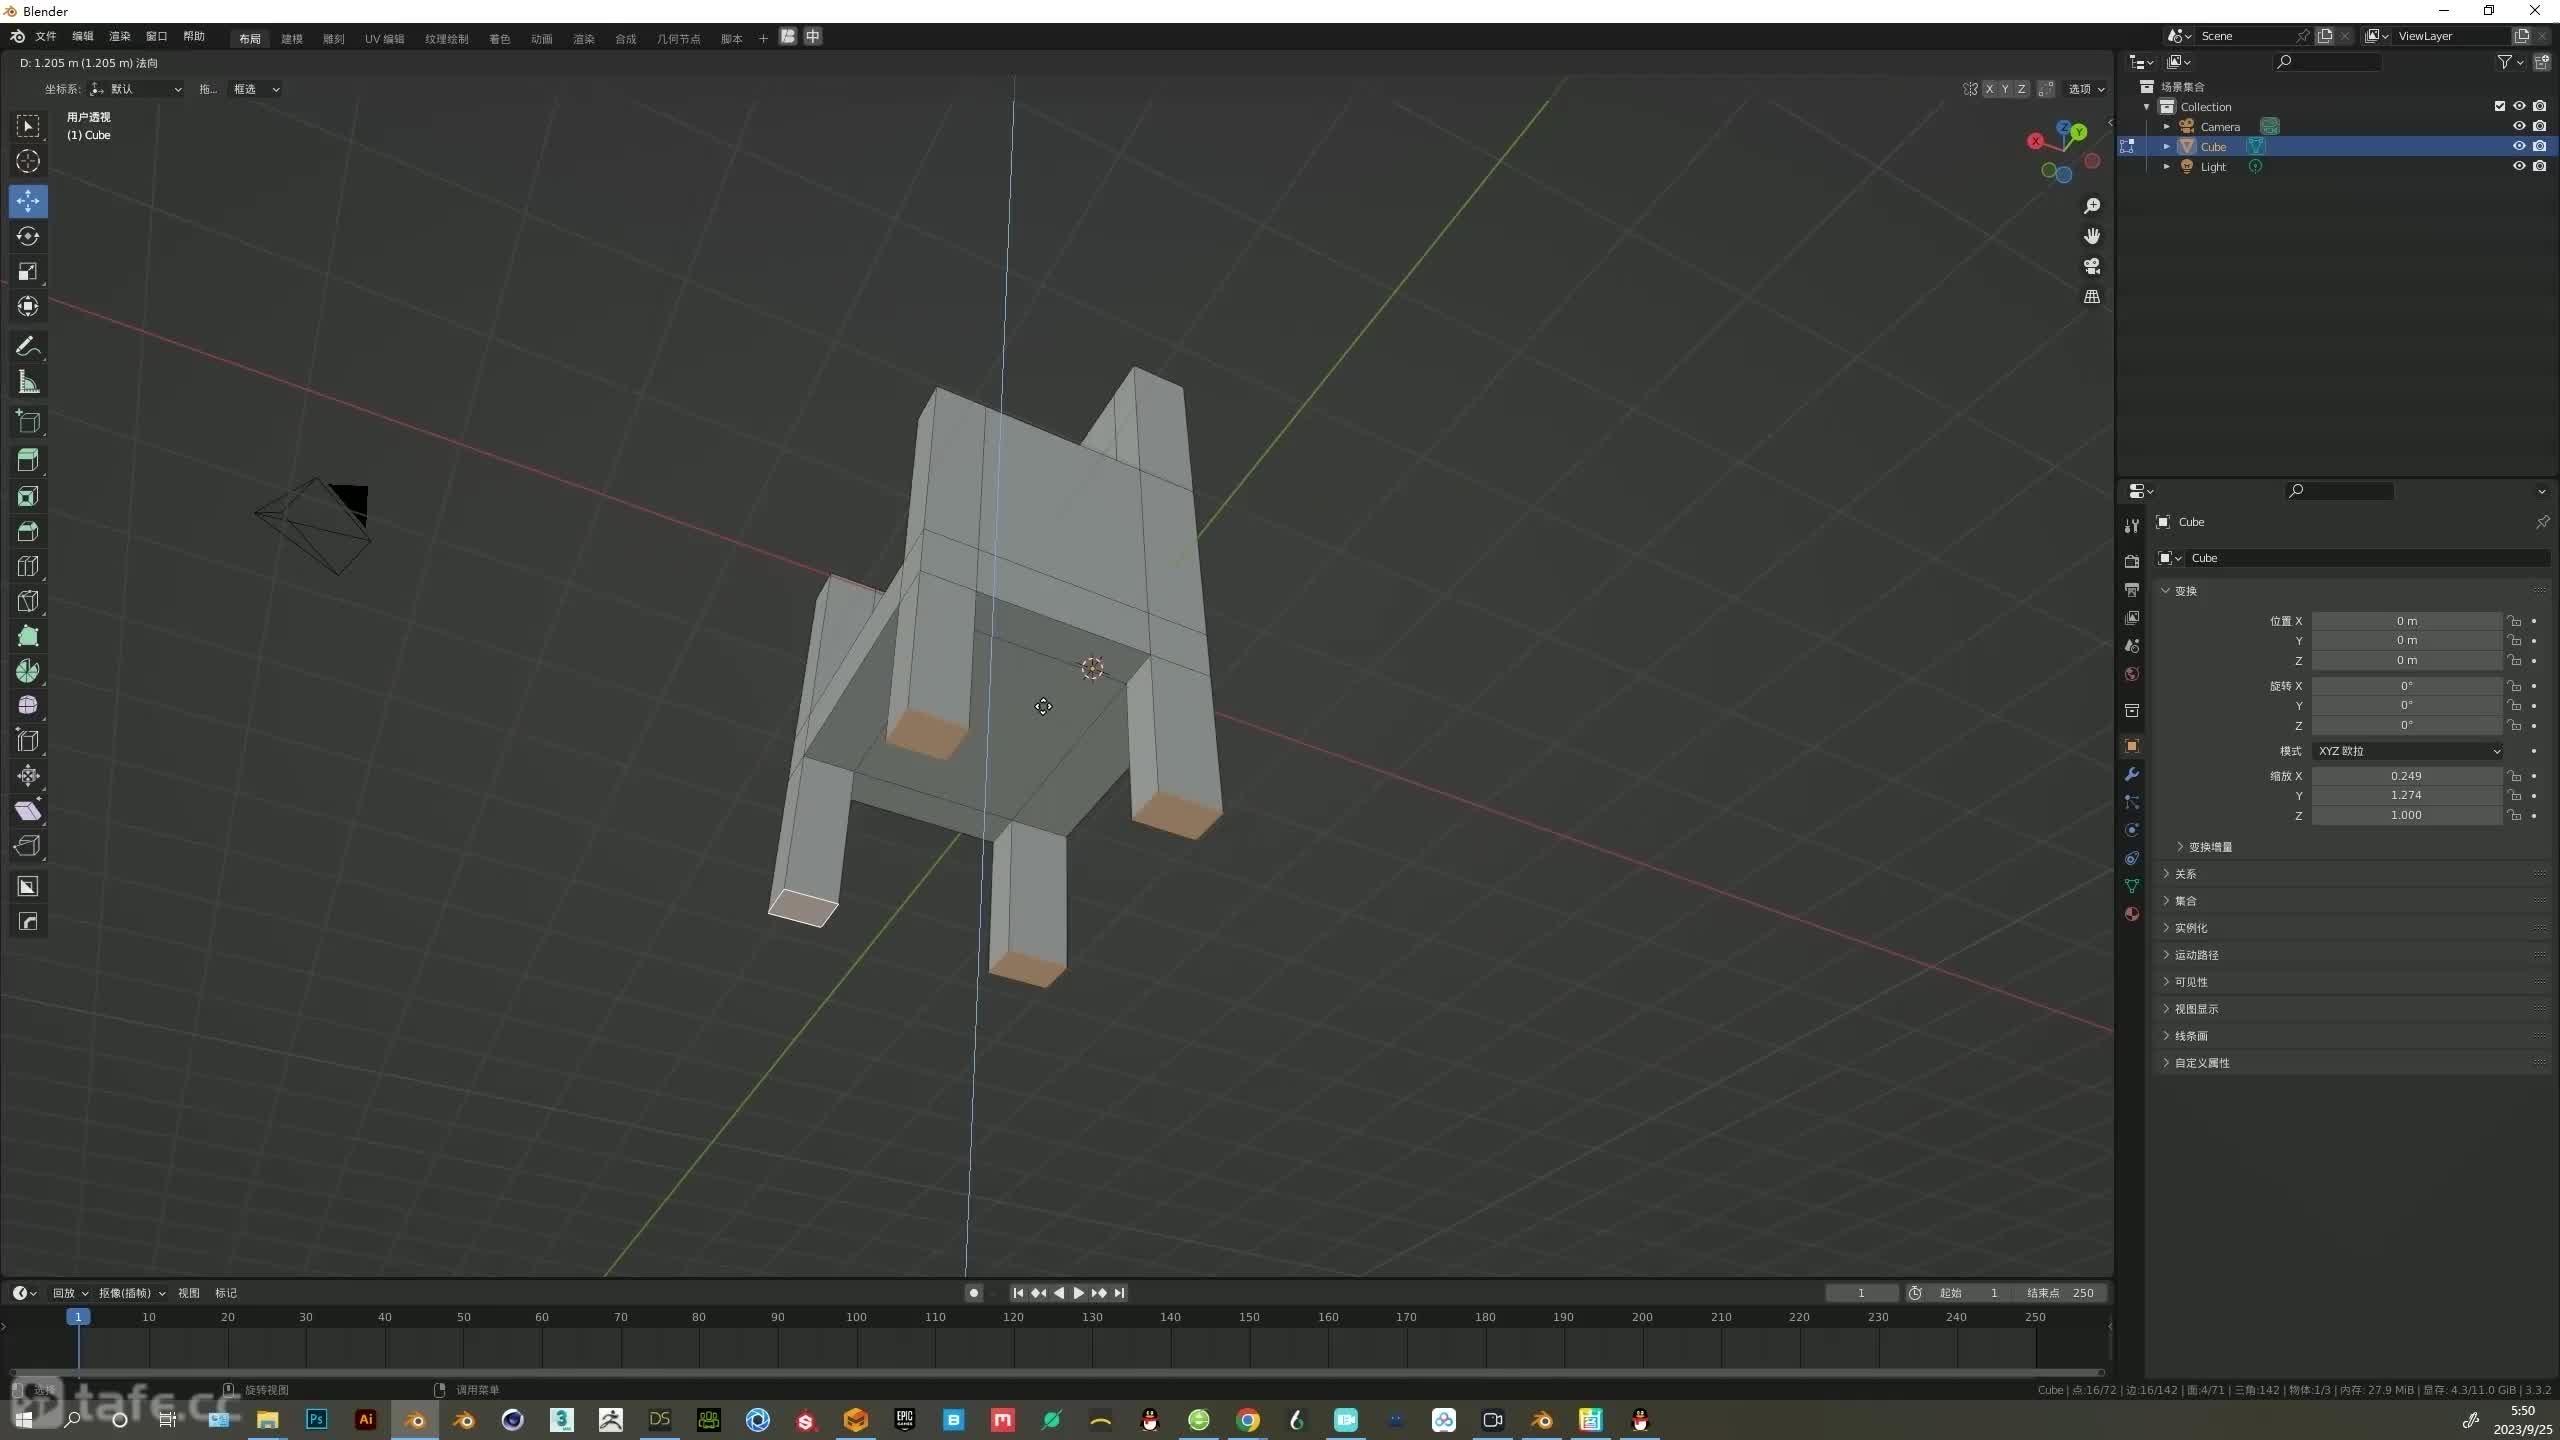Switch perspective/orthographic with grid icon
The width and height of the screenshot is (2560, 1440).
pos(2092,296)
